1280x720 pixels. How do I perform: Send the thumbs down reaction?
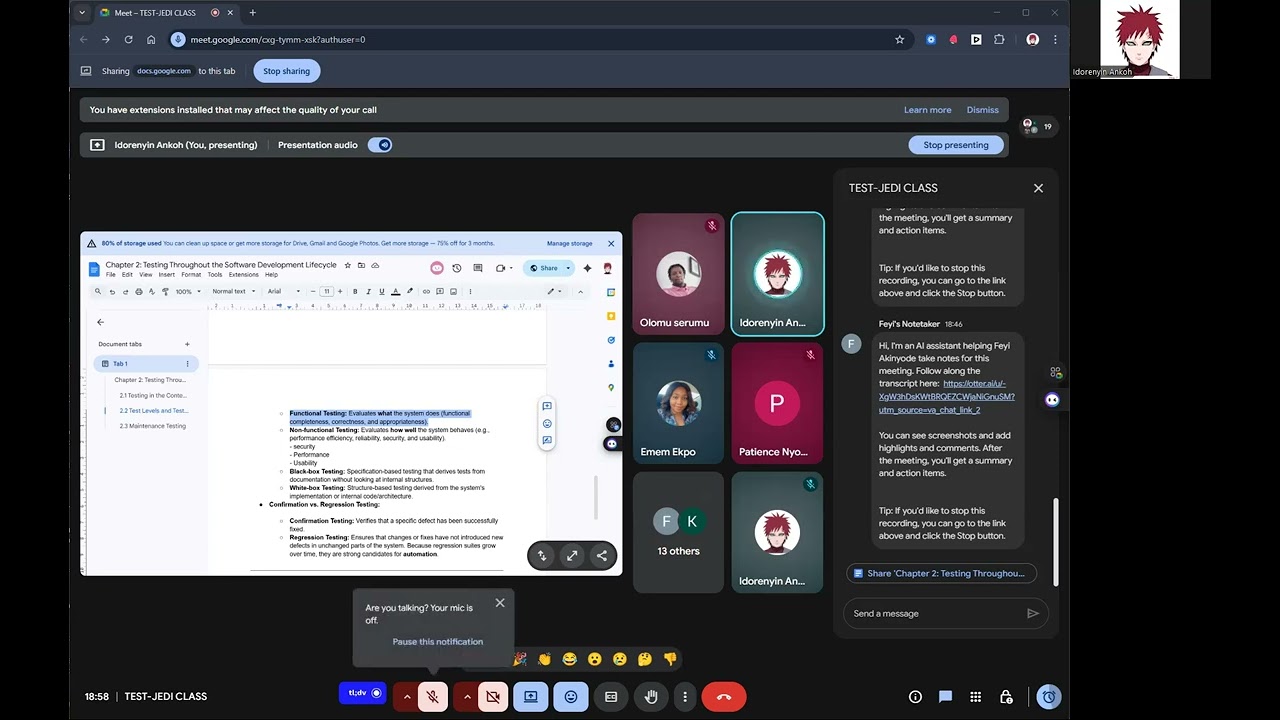[670, 659]
